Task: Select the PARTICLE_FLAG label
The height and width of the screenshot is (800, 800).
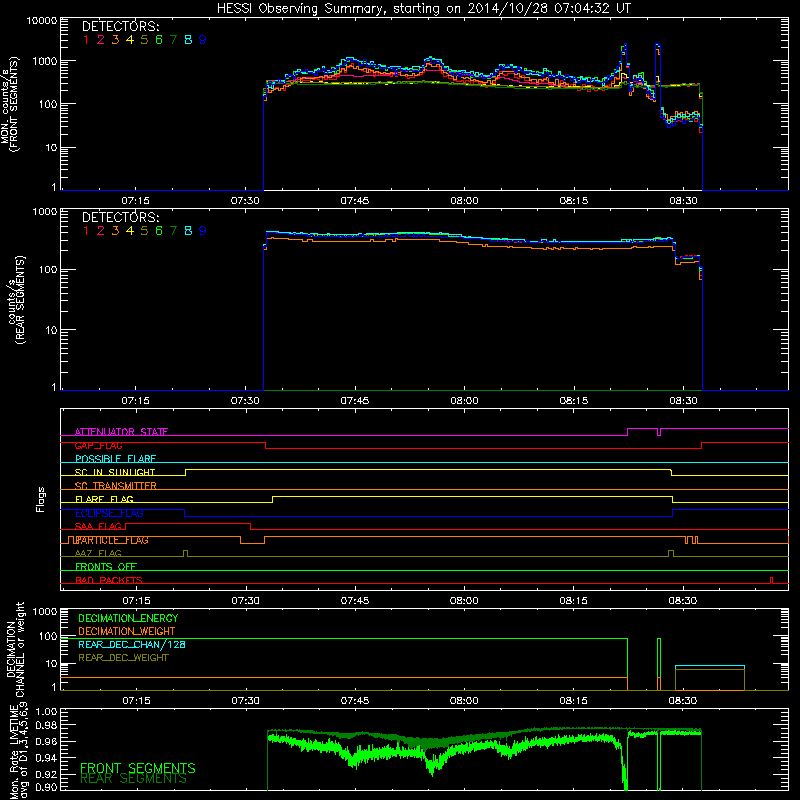Action: 112,540
